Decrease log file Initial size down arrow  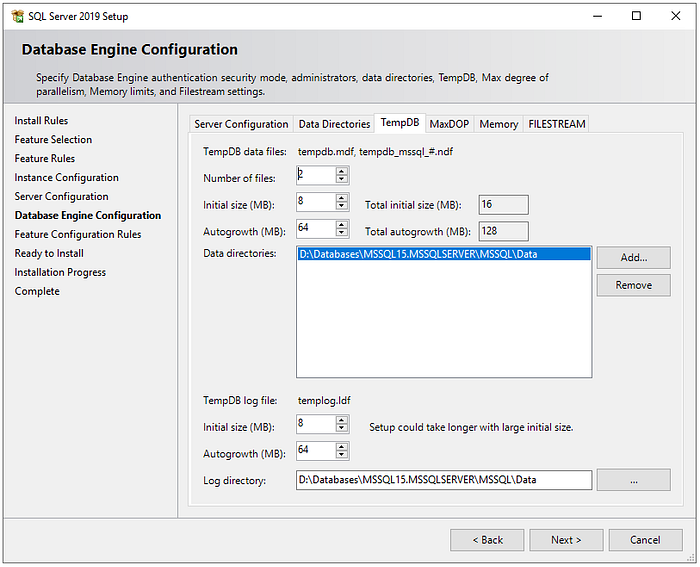click(x=342, y=428)
